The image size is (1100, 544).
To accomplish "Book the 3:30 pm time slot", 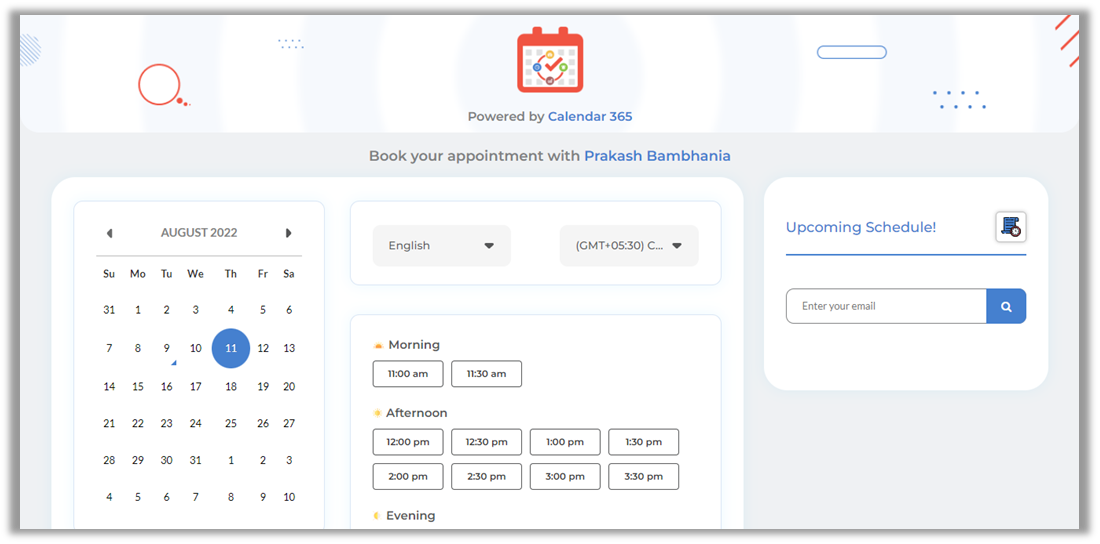I will tap(643, 477).
